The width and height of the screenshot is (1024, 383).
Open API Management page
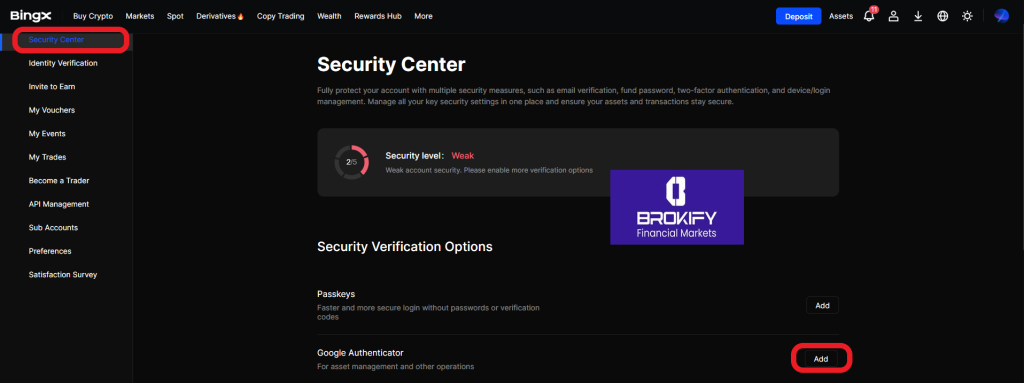pyautogui.click(x=59, y=205)
